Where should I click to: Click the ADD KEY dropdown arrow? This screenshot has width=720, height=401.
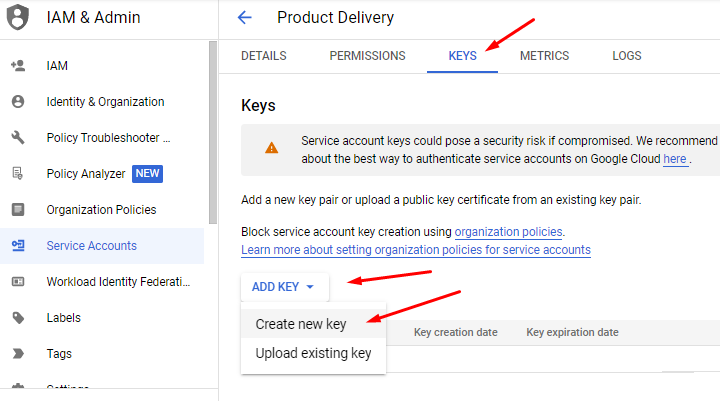tap(310, 287)
